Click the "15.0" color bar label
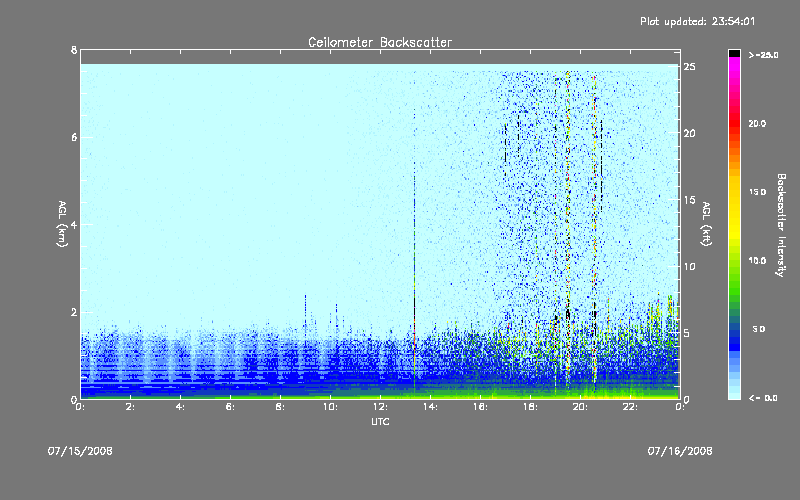Screen dimensions: 800x500 (757, 192)
